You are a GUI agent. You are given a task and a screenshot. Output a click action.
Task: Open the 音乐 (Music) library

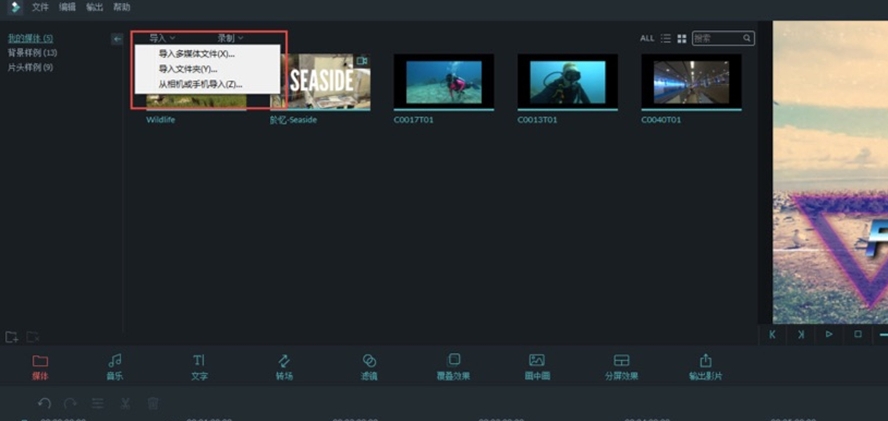115,361
